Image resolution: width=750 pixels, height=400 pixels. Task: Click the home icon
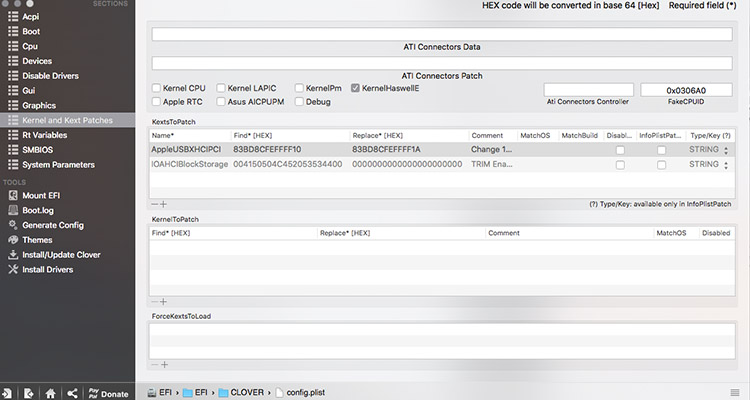coord(50,393)
